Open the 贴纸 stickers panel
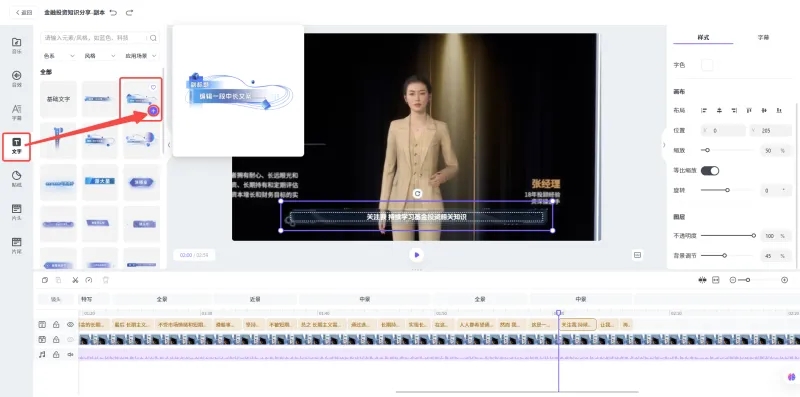 [16, 179]
